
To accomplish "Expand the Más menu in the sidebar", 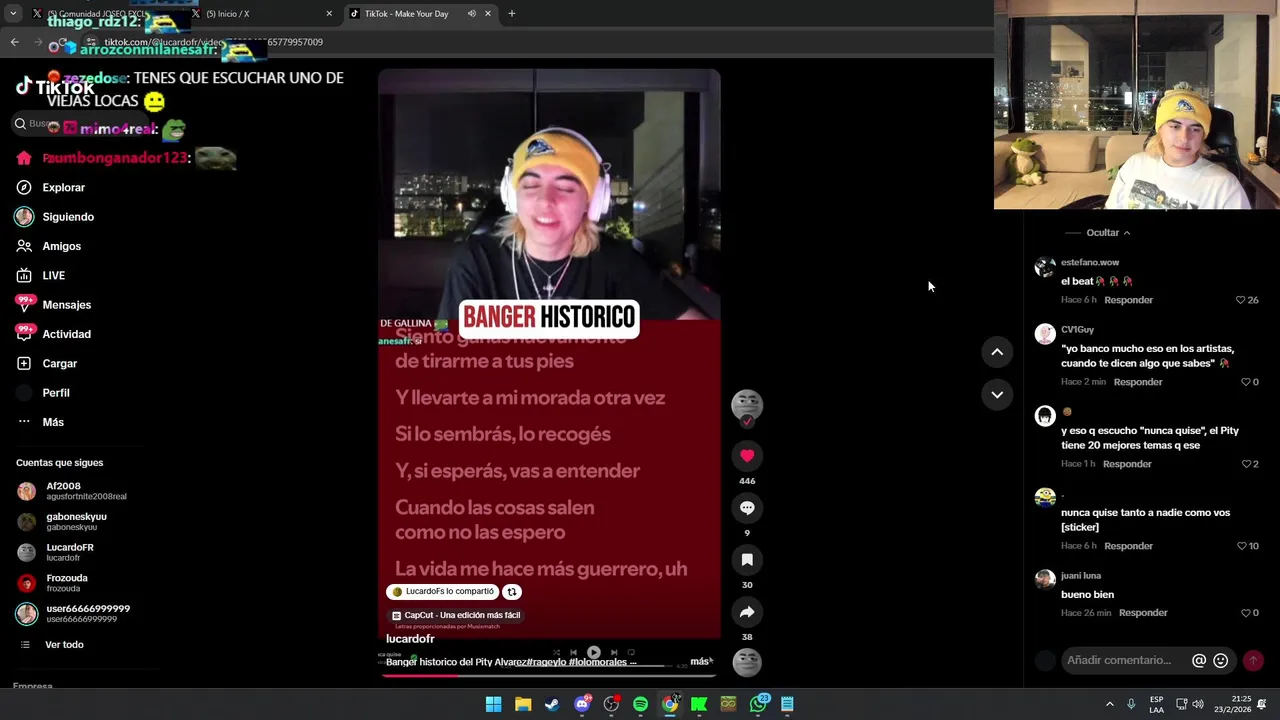I will click(53, 422).
